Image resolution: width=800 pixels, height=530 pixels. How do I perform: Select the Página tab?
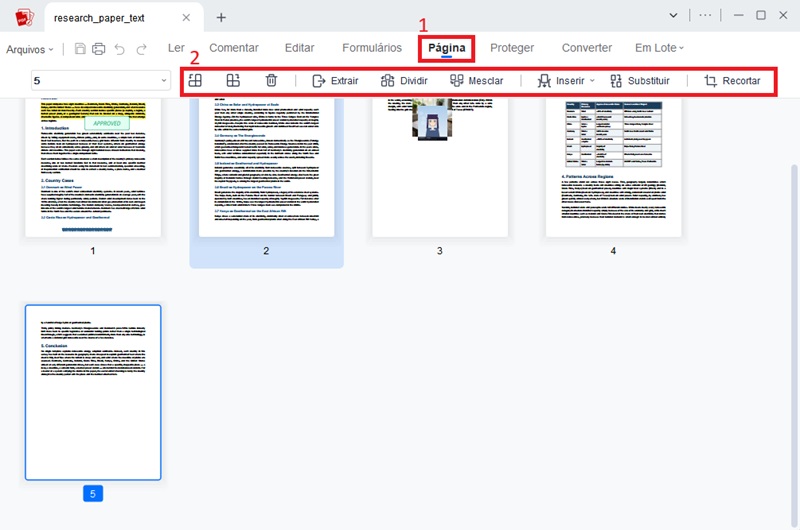[446, 48]
